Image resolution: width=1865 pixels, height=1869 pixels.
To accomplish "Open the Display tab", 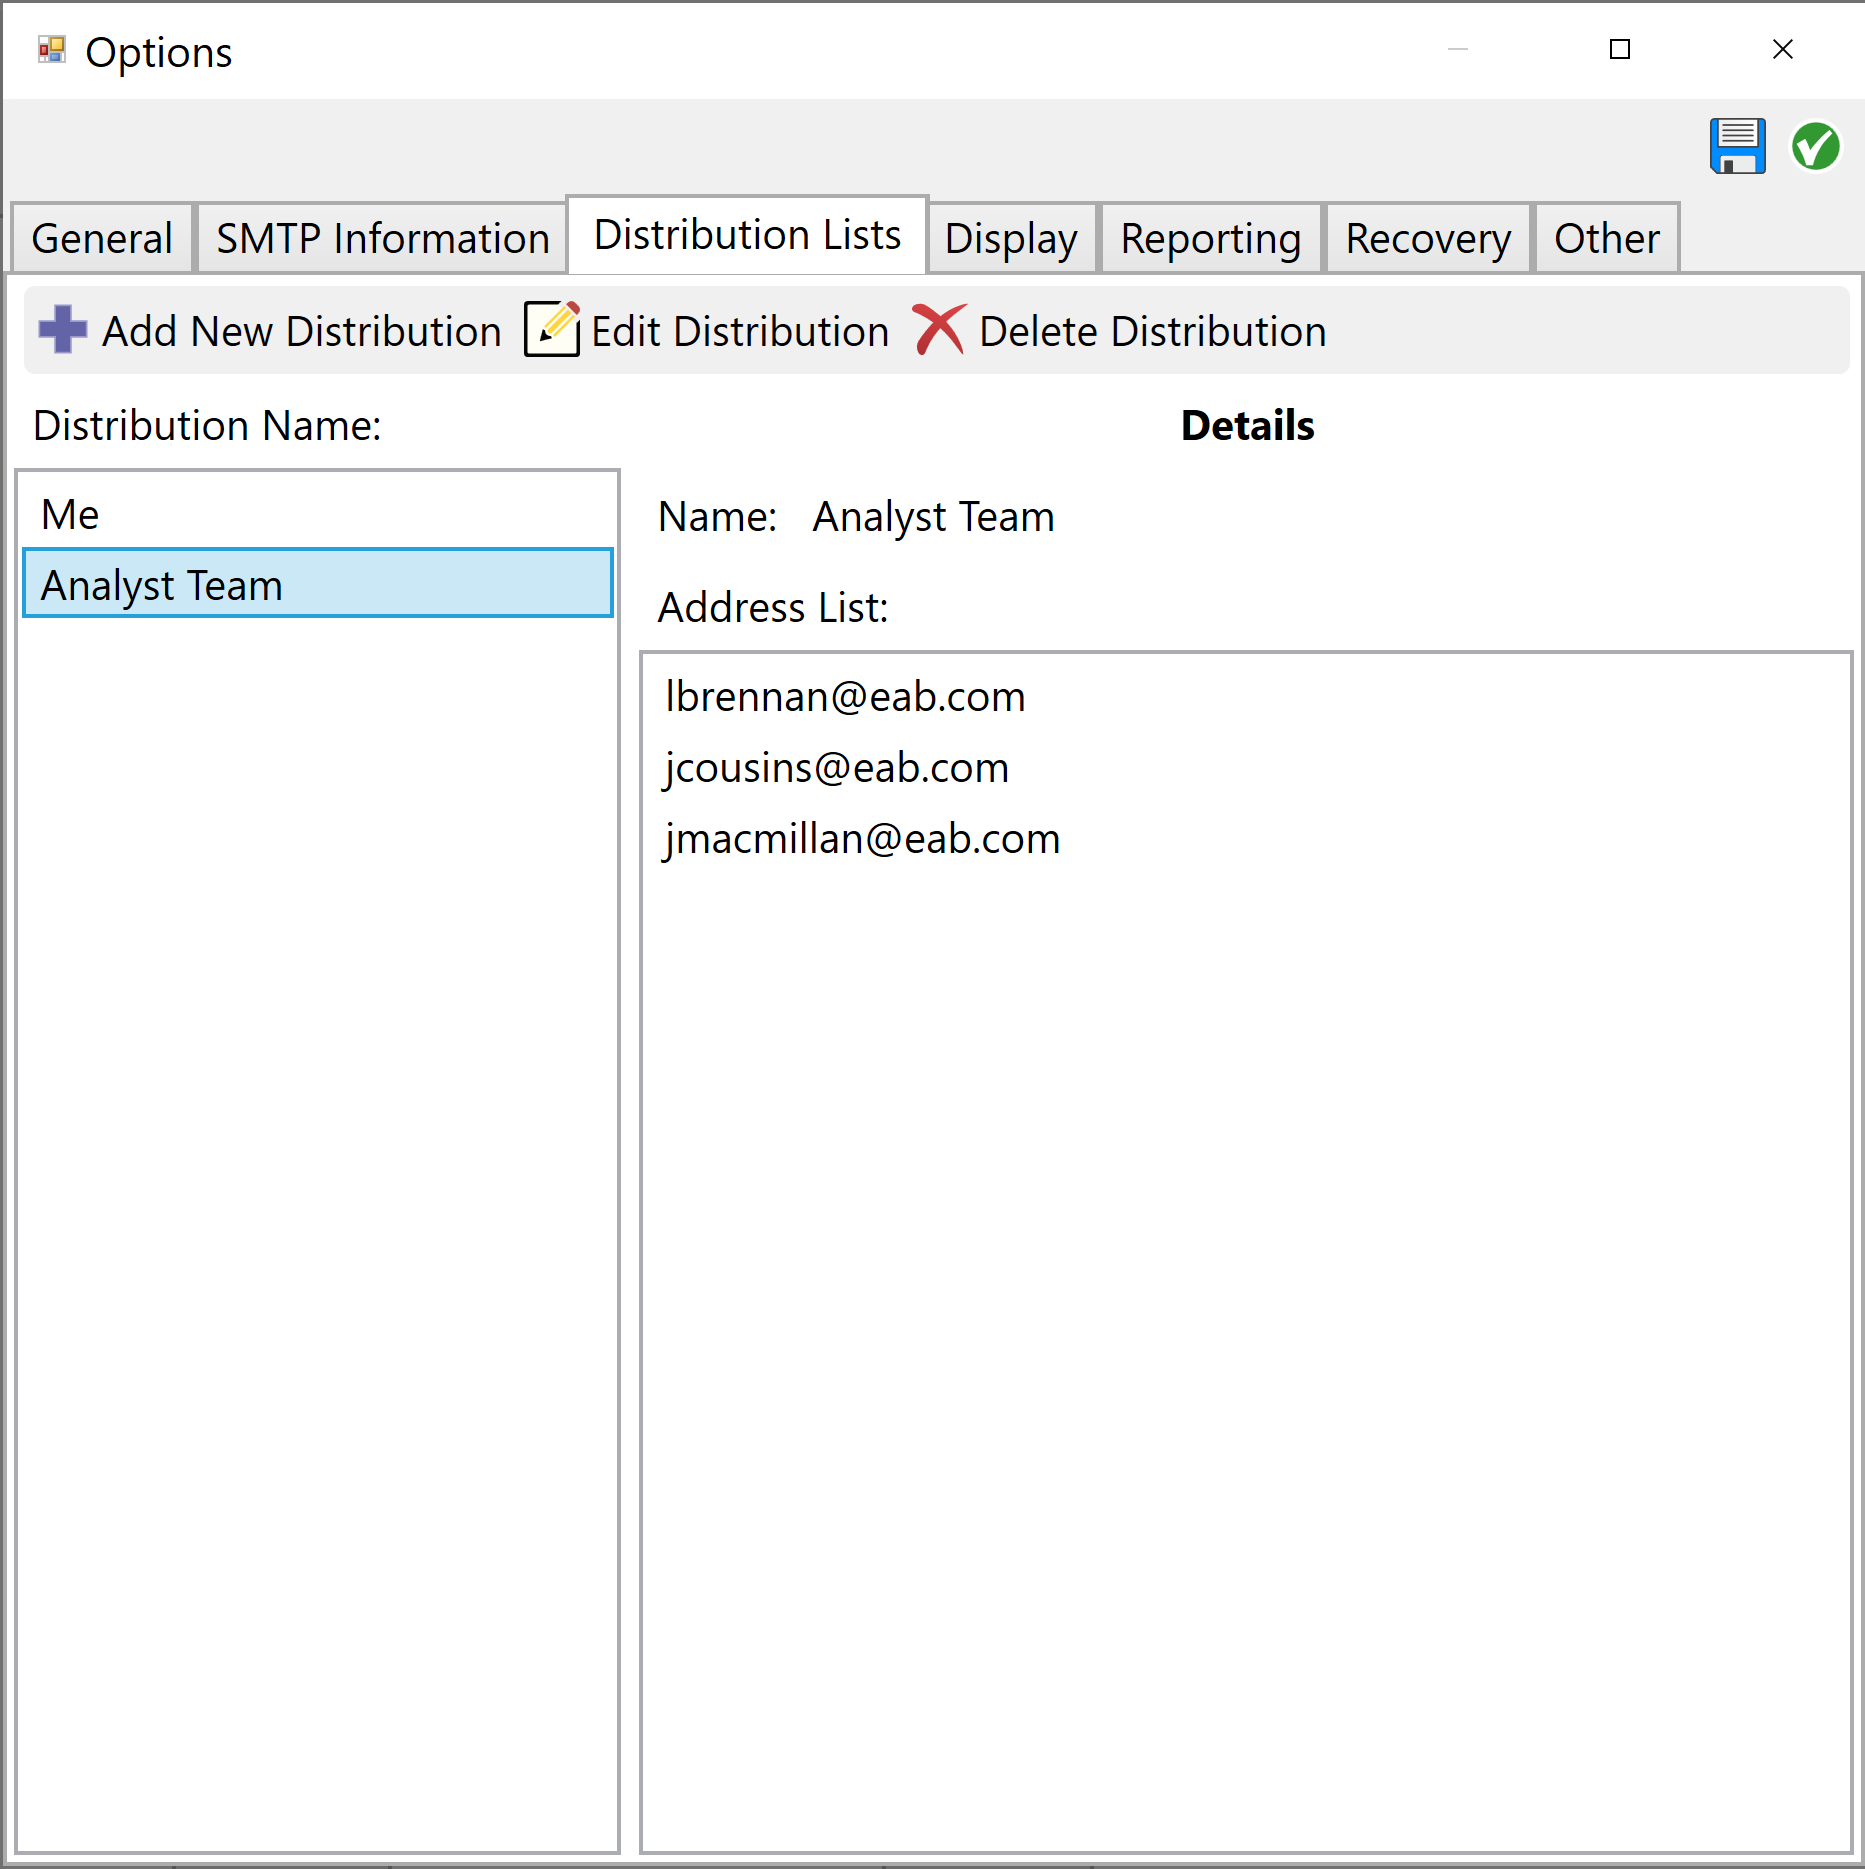I will click(1011, 238).
